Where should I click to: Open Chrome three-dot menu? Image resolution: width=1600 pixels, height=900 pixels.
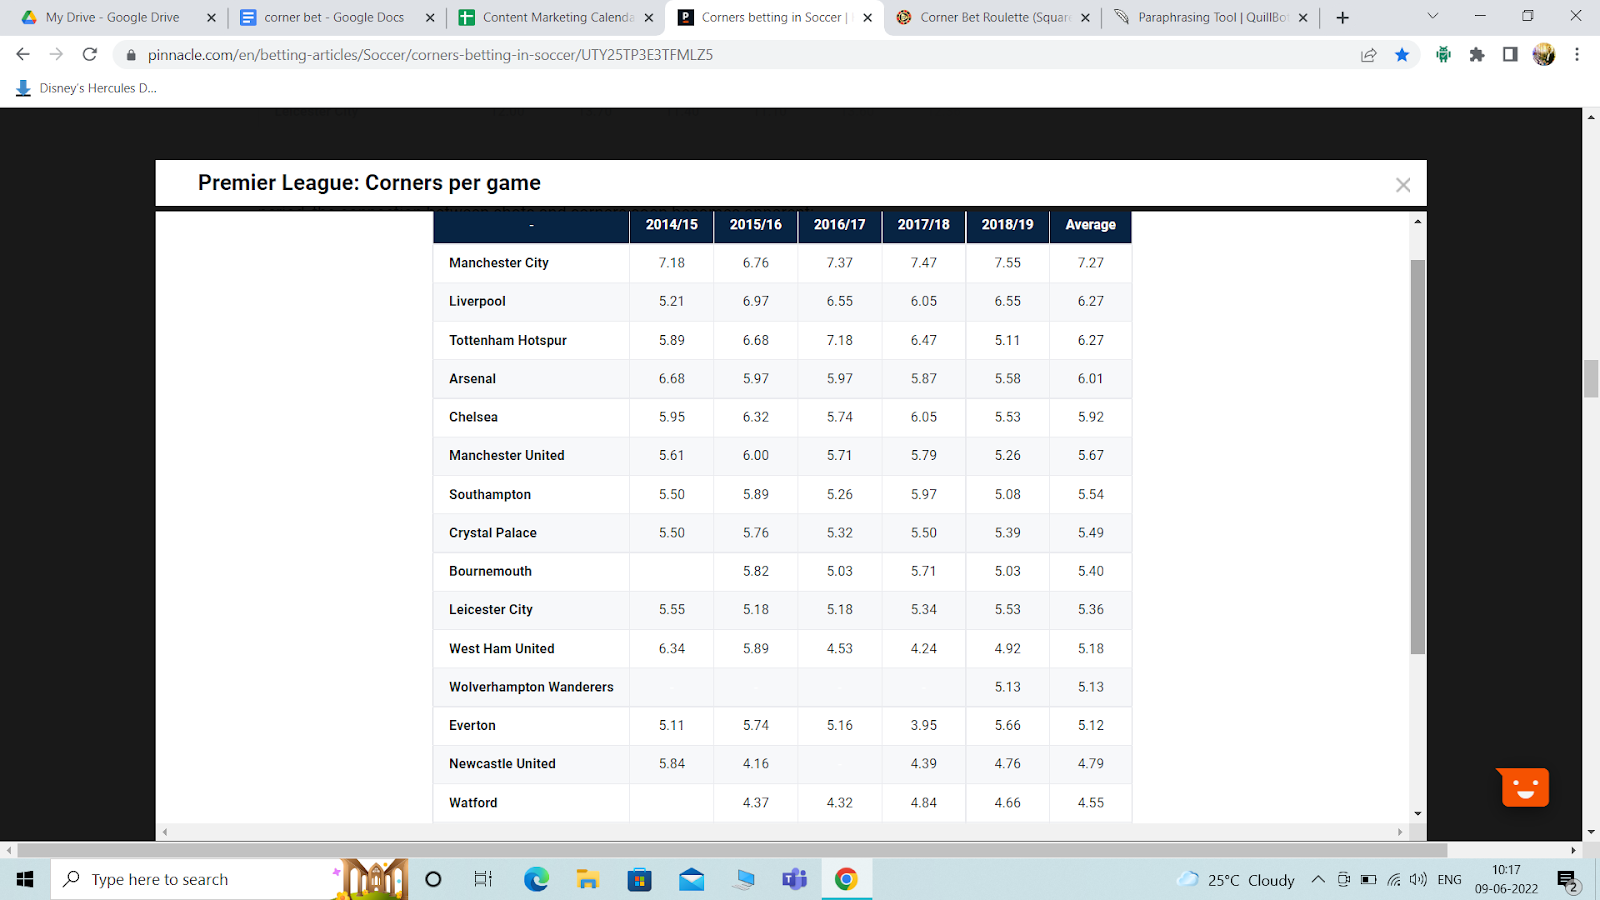[x=1577, y=55]
